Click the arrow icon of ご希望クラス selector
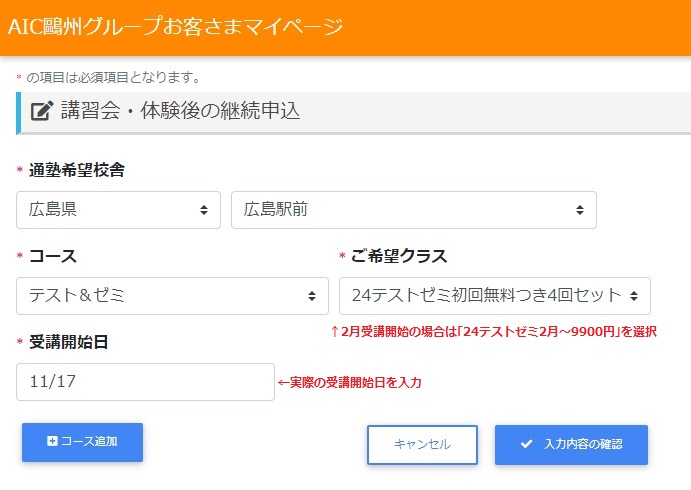The width and height of the screenshot is (691, 490). [633, 296]
